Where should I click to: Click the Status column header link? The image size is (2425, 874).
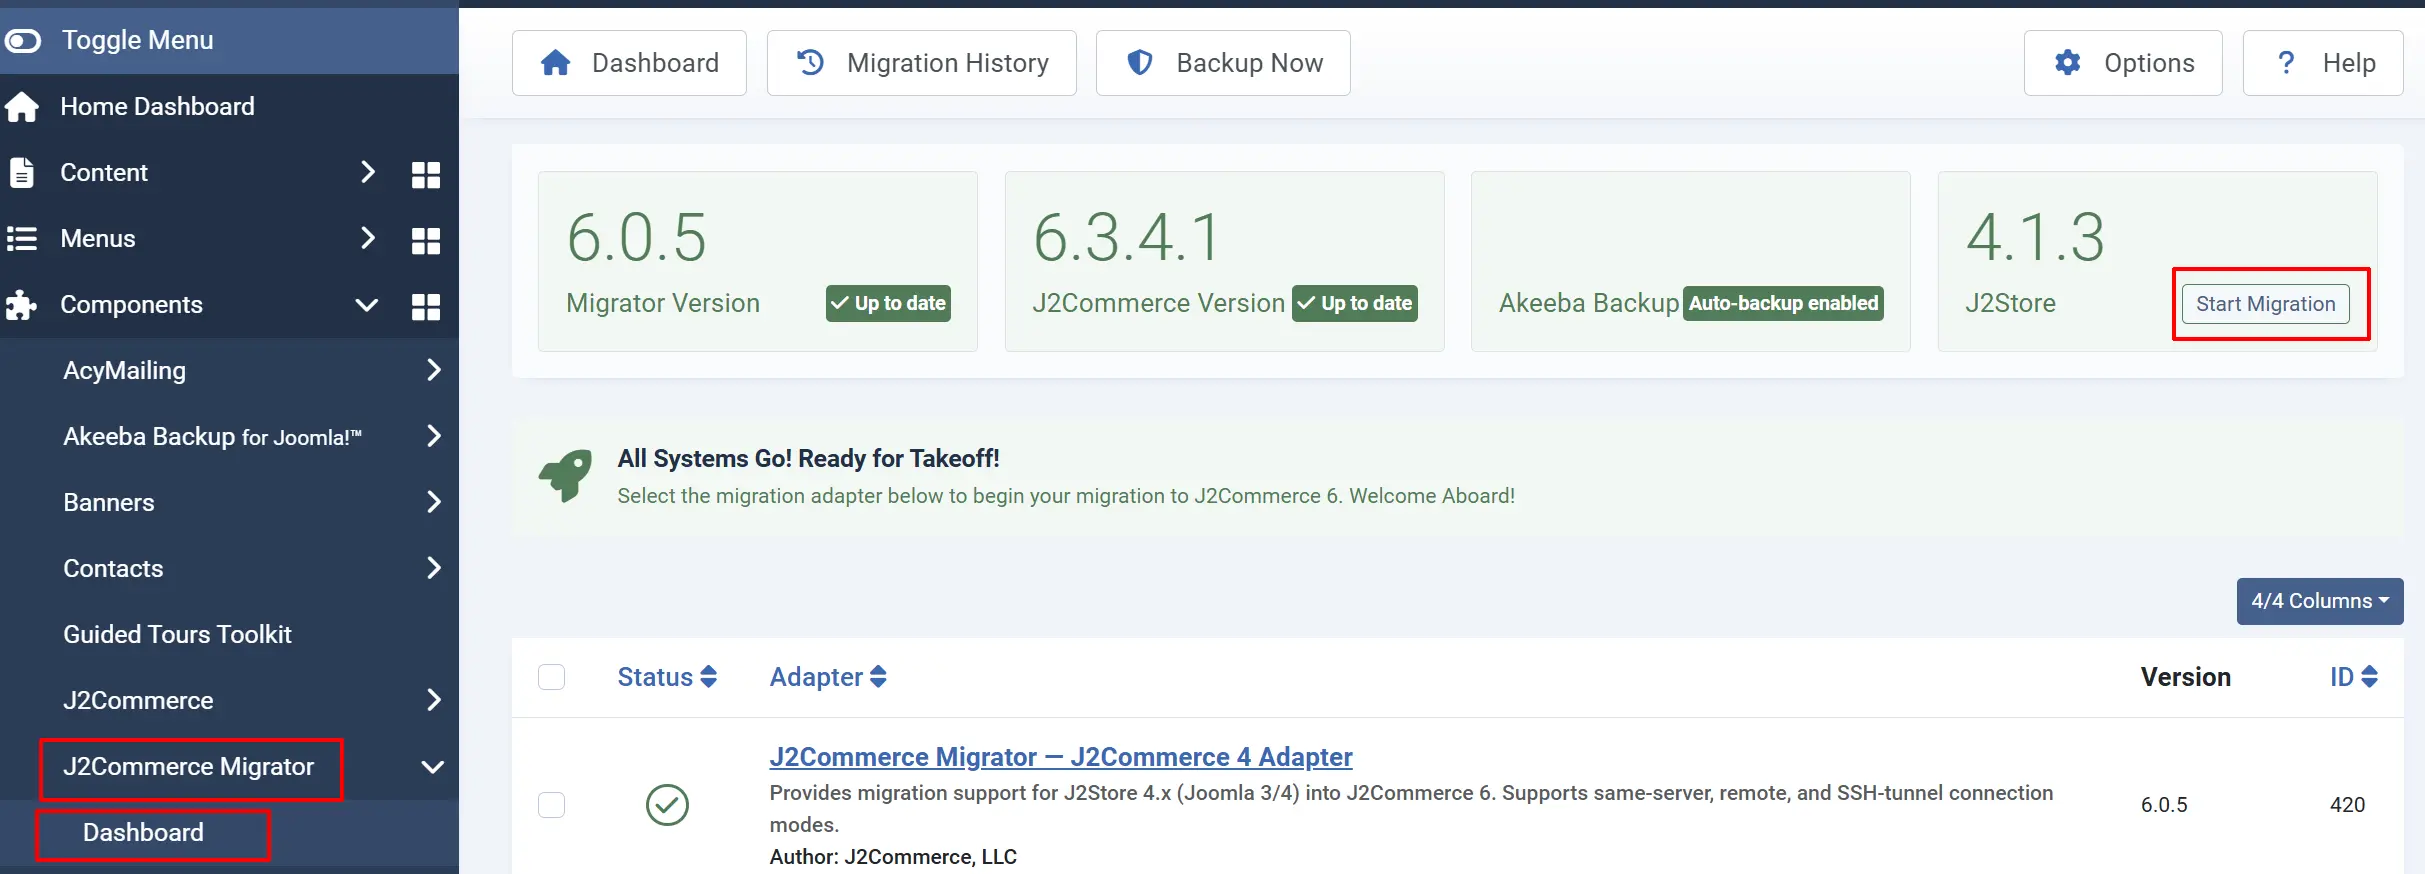[655, 677]
